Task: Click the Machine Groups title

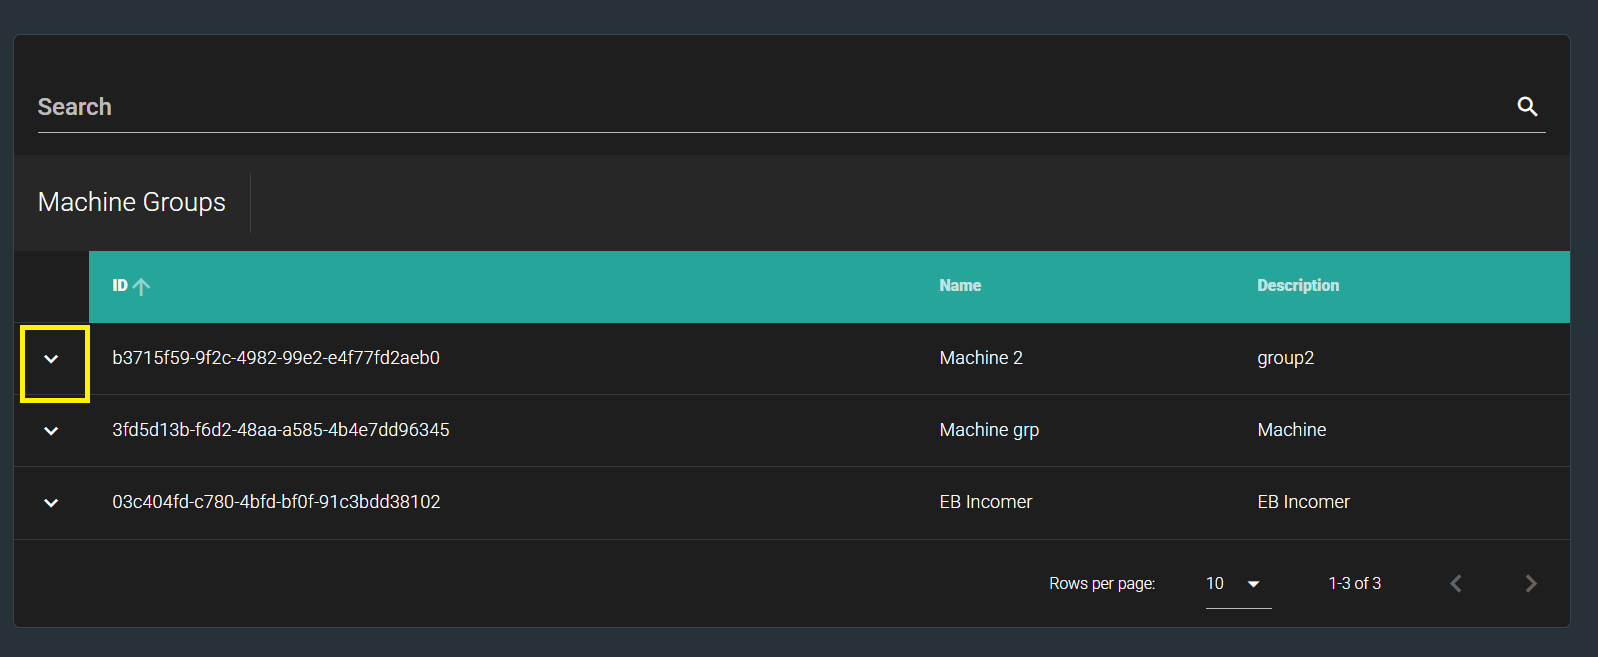Action: [x=132, y=202]
